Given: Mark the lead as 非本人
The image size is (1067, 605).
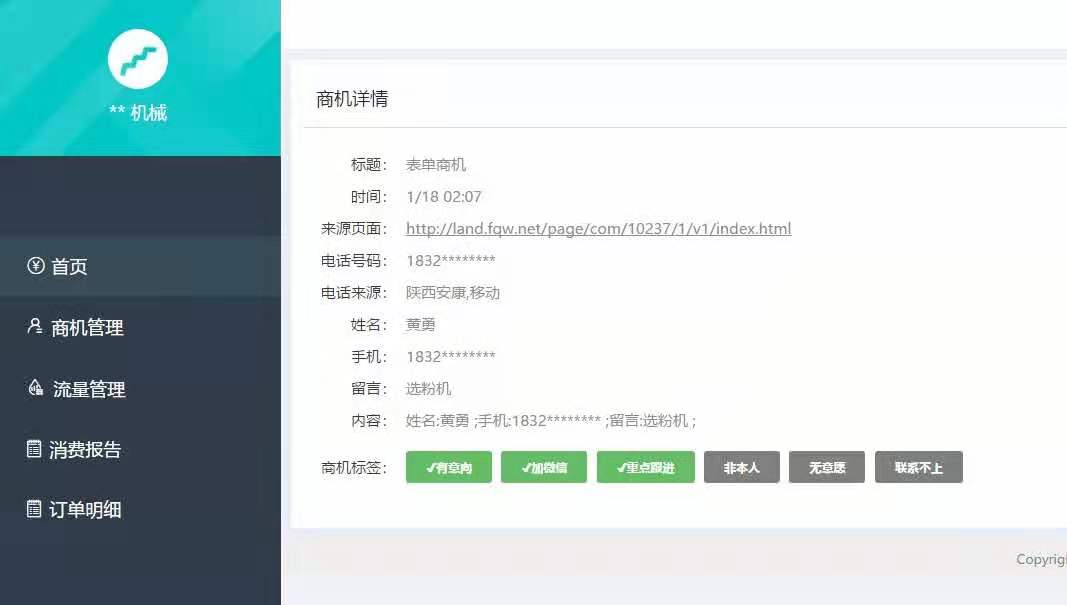Looking at the screenshot, I should click(x=742, y=467).
